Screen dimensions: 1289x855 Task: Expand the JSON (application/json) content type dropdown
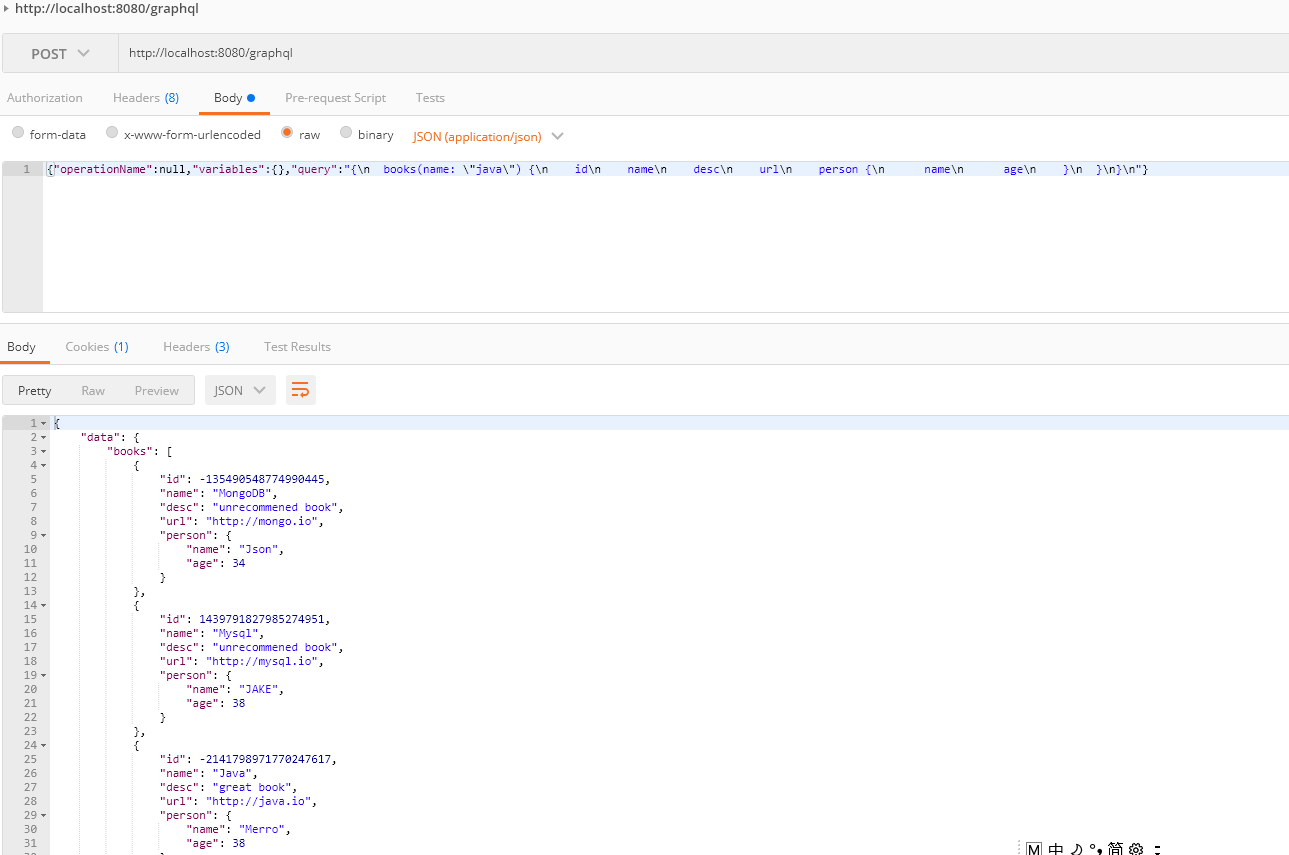click(557, 136)
